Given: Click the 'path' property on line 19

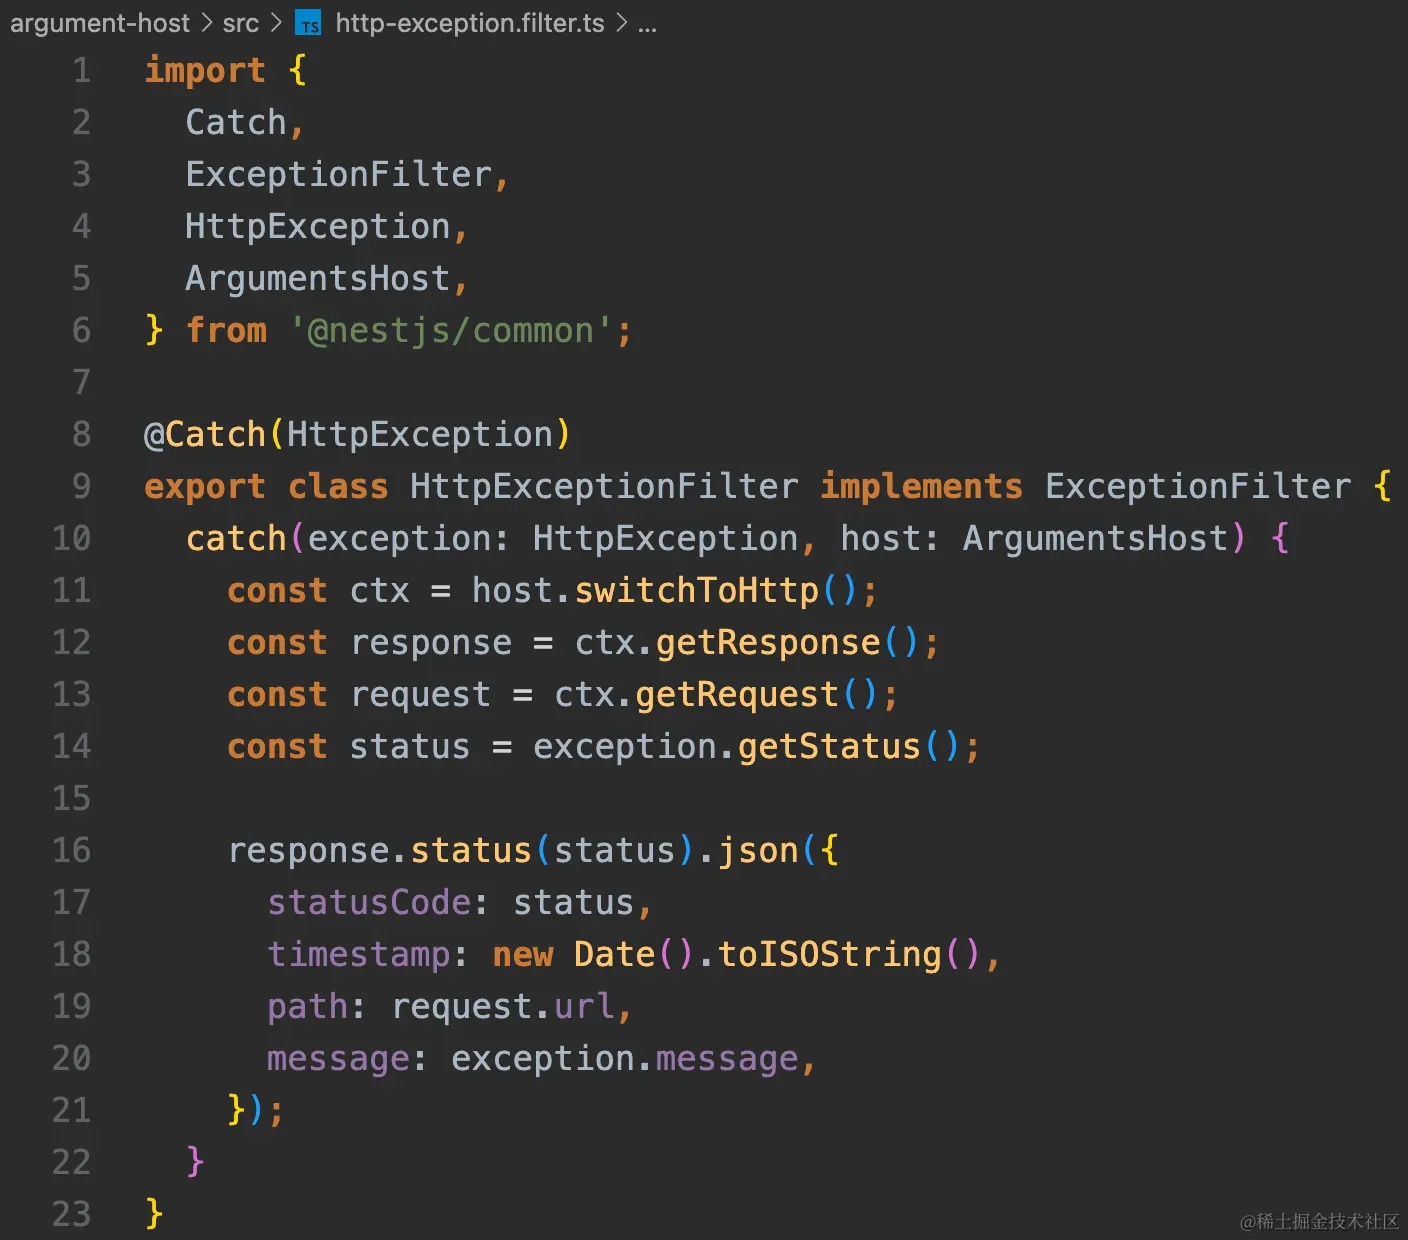Looking at the screenshot, I should pos(308,1007).
